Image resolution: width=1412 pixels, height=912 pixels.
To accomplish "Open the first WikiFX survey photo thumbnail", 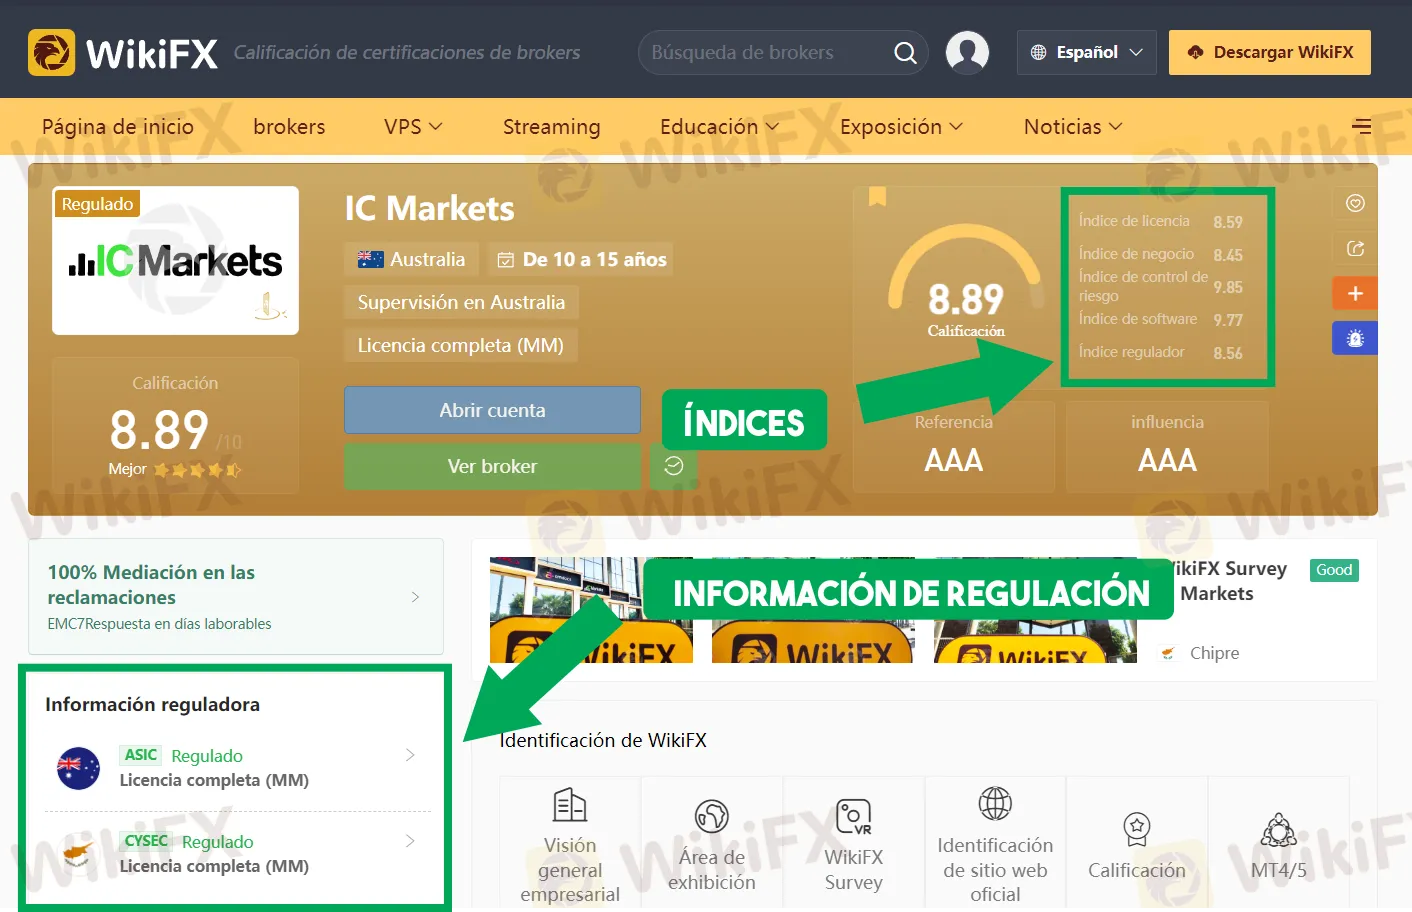I will 591,610.
